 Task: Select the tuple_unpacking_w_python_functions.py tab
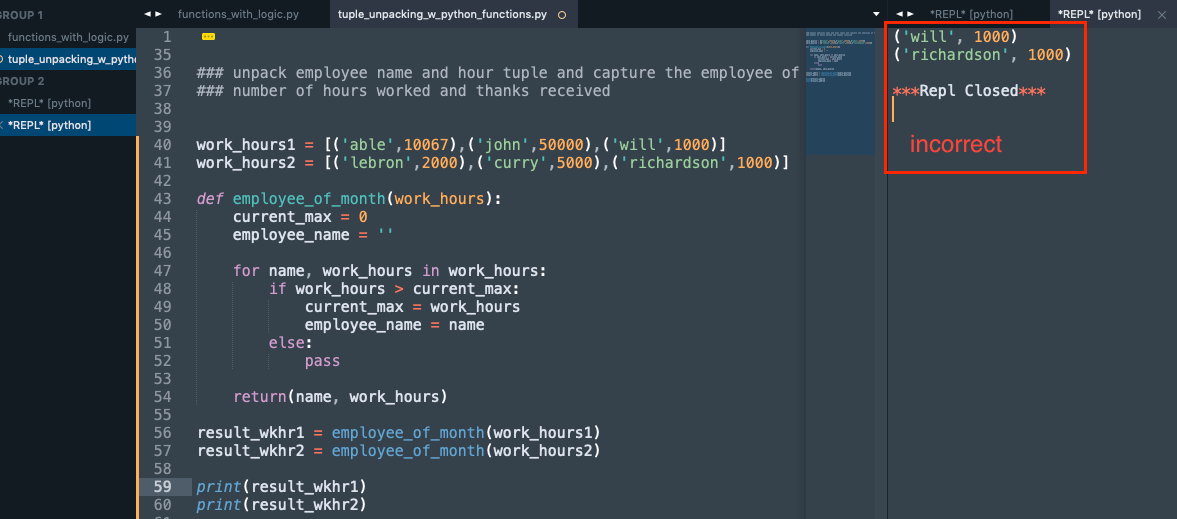point(442,14)
